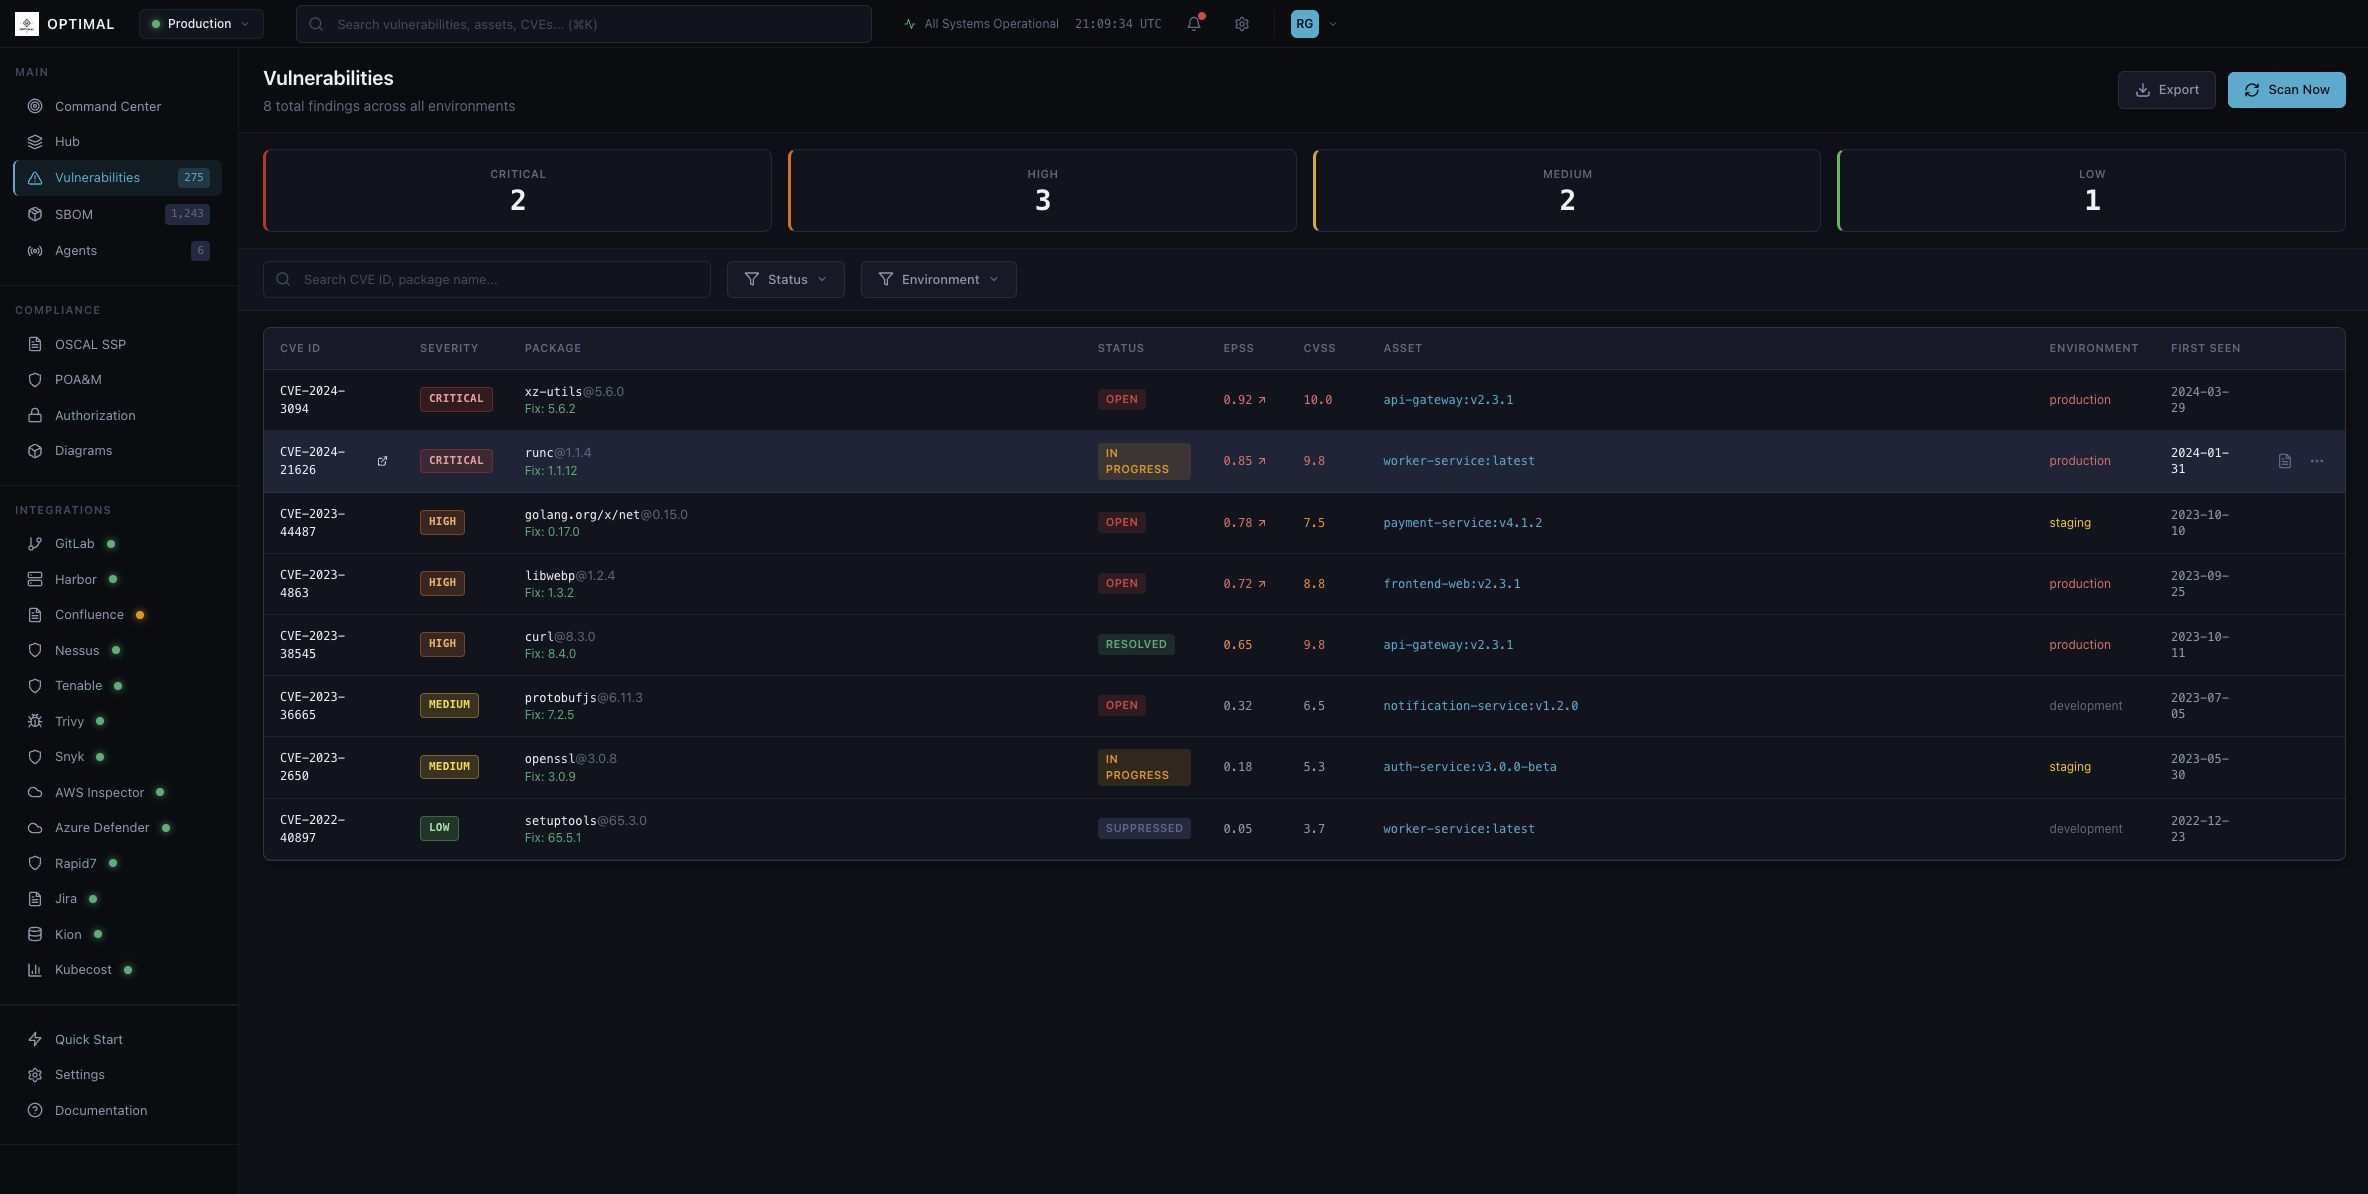2368x1194 pixels.
Task: Open the Production environment selector
Action: tap(200, 23)
